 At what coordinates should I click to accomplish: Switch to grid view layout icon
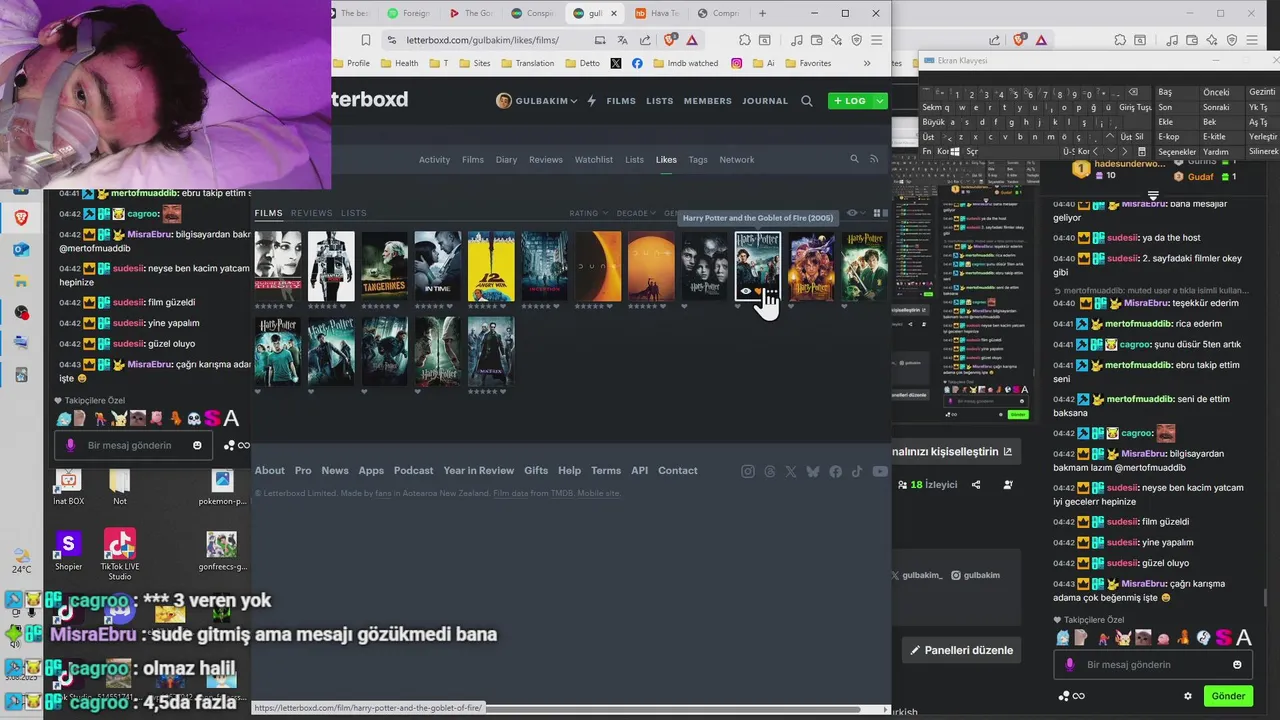click(x=875, y=213)
